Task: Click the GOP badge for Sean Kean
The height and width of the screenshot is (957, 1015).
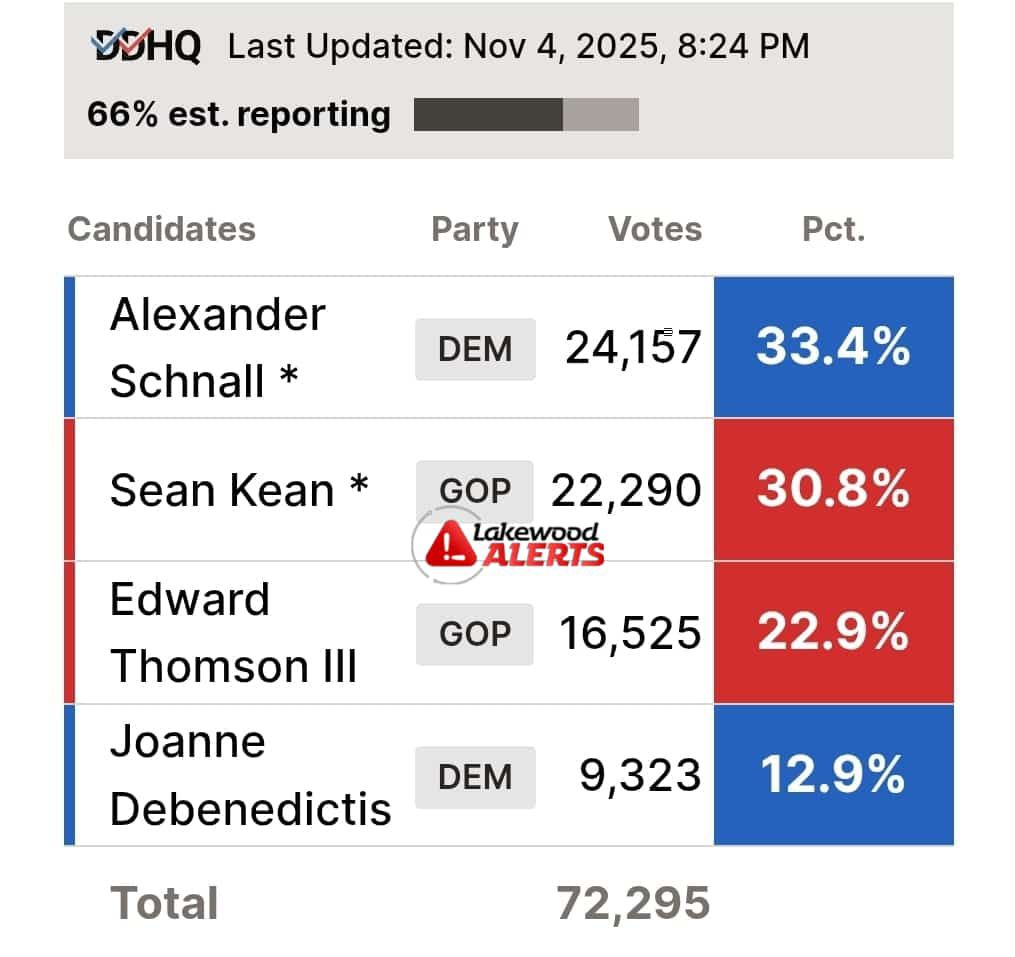Action: tap(475, 490)
